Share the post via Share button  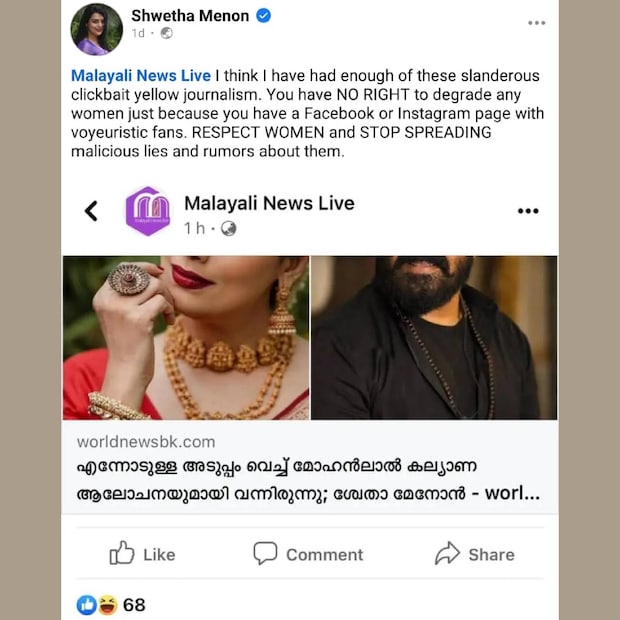[x=474, y=554]
